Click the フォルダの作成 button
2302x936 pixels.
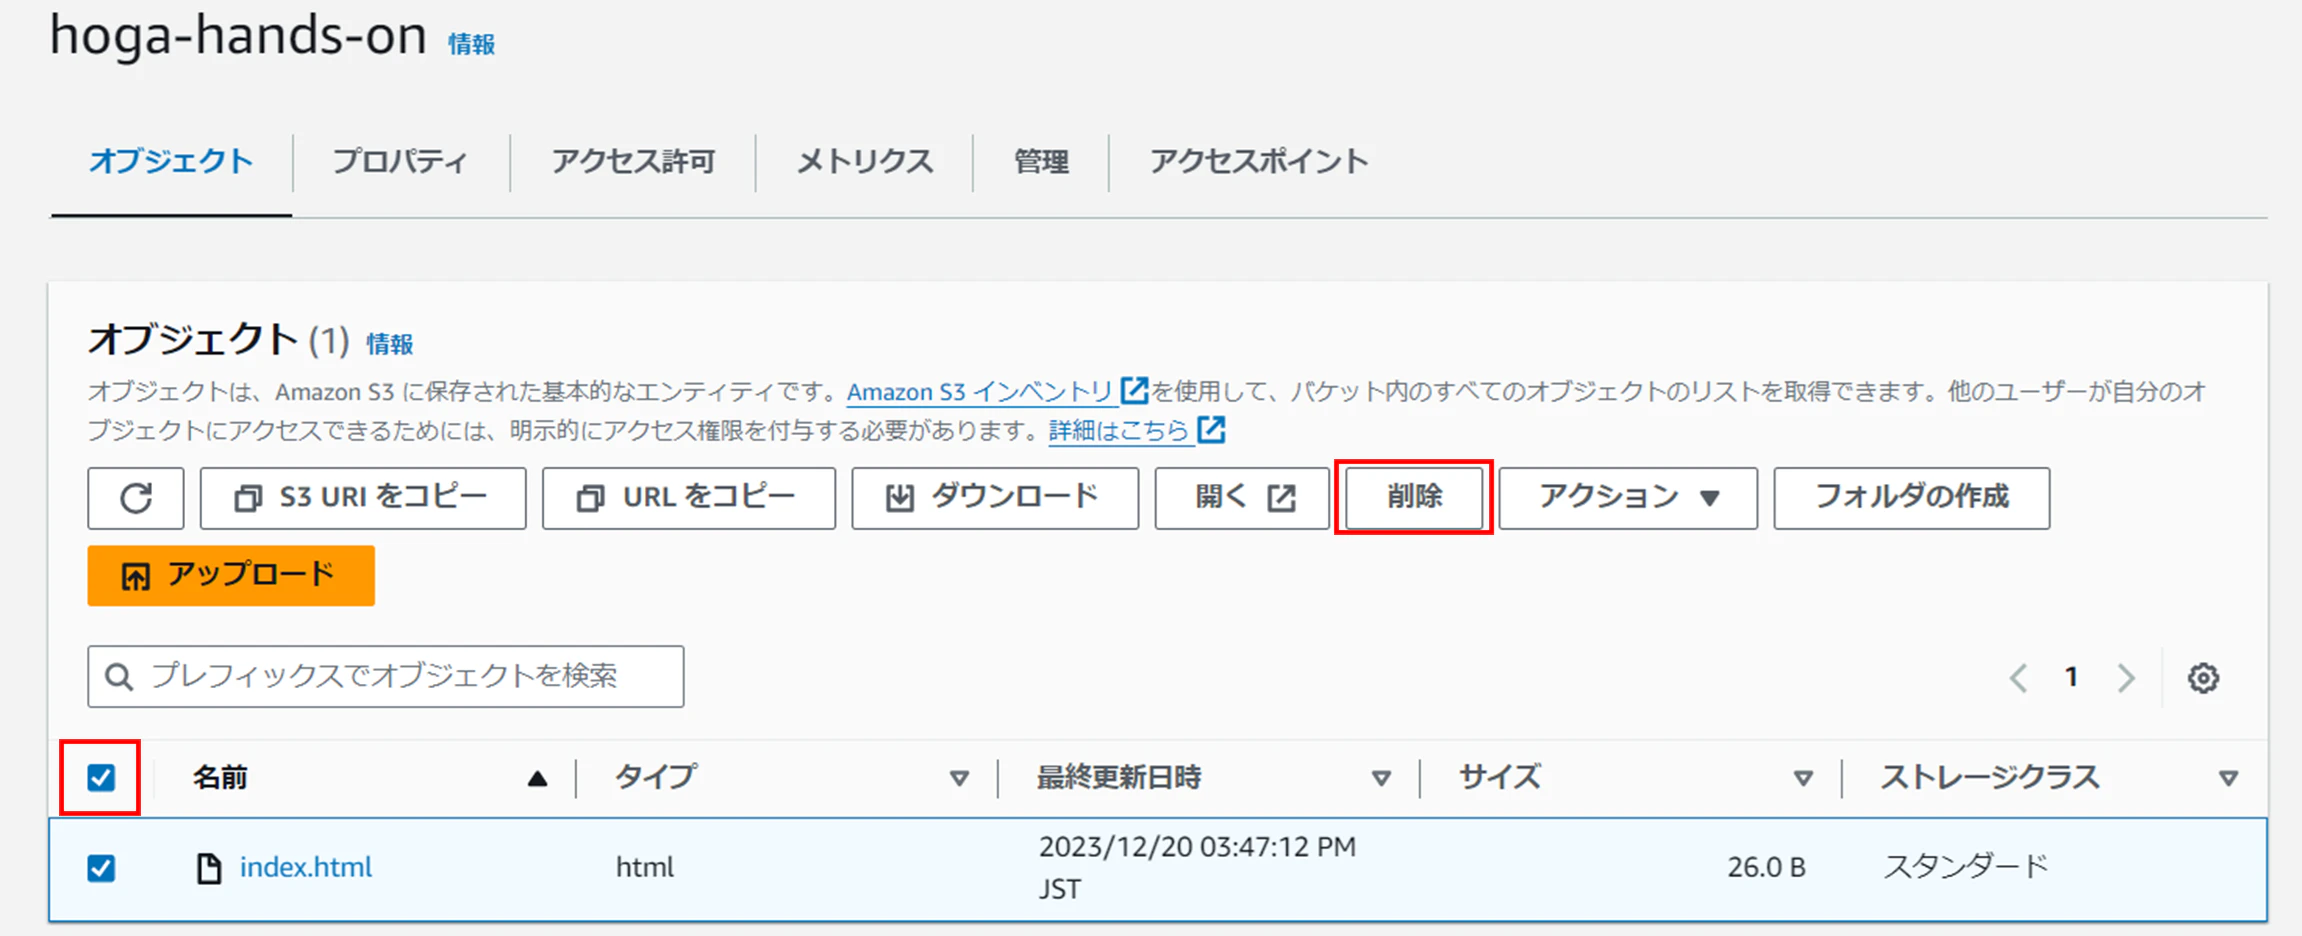tap(1911, 497)
